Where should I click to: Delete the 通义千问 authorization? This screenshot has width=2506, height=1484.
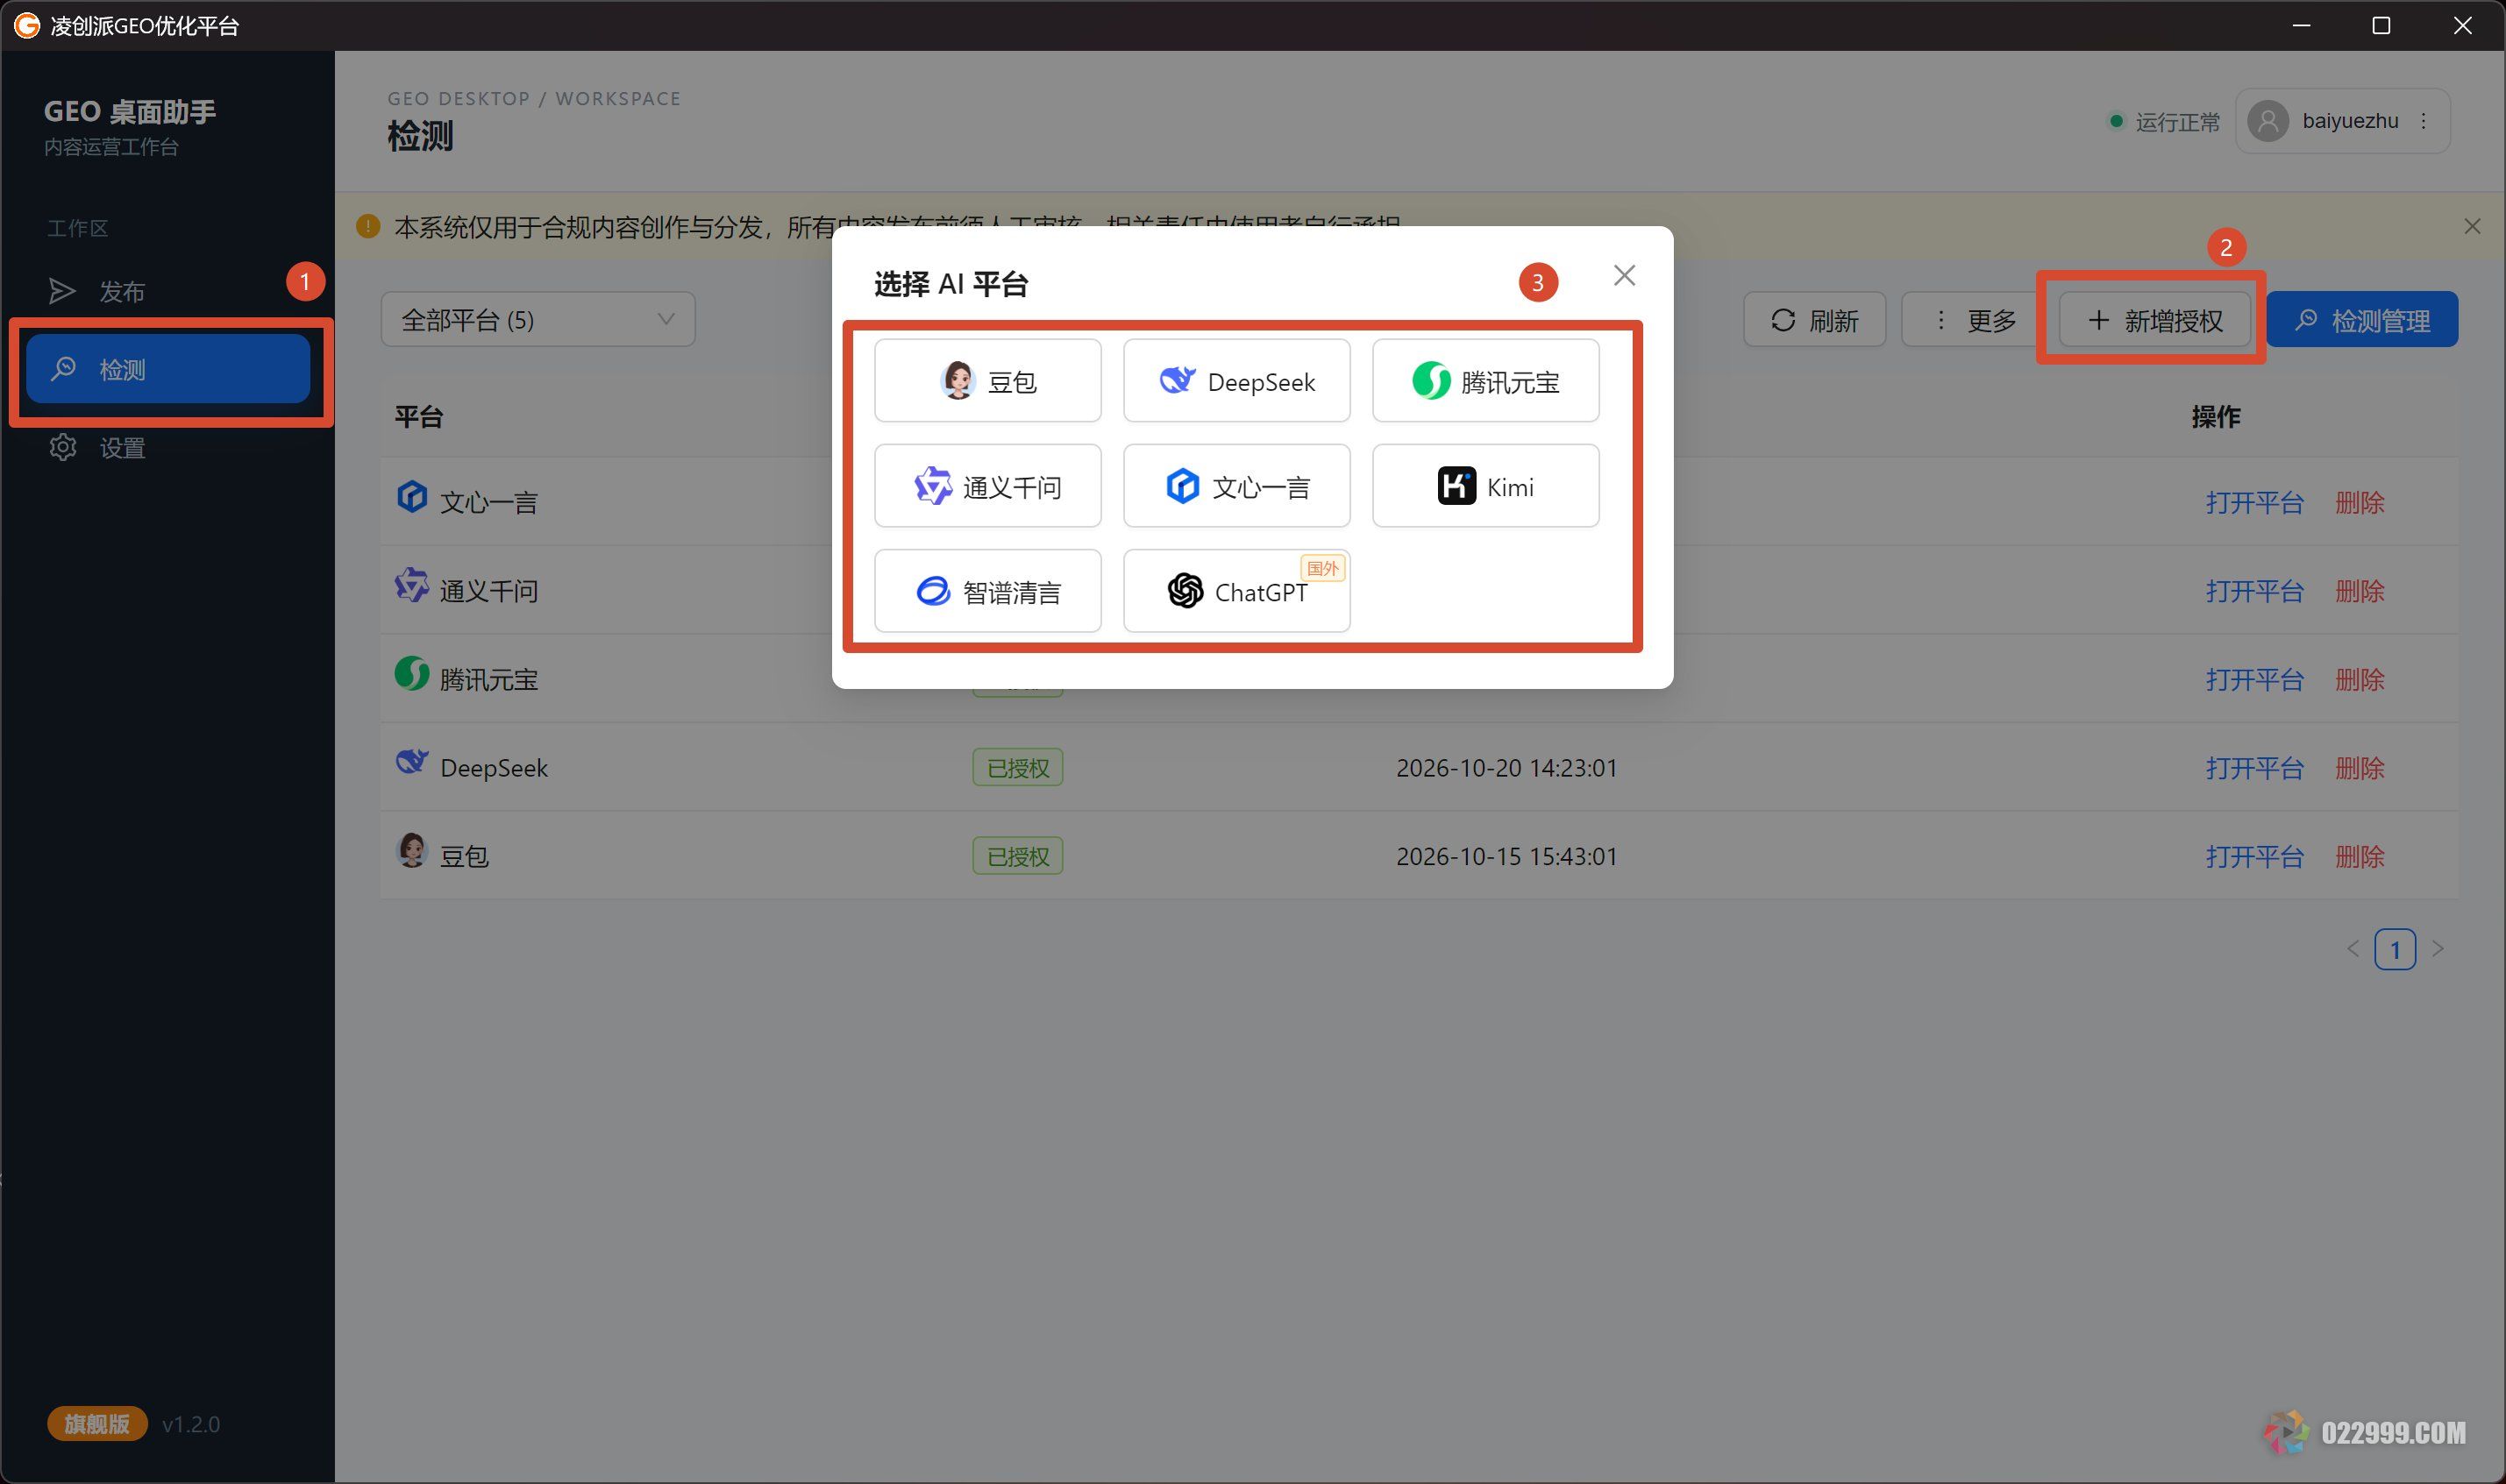point(2360,591)
